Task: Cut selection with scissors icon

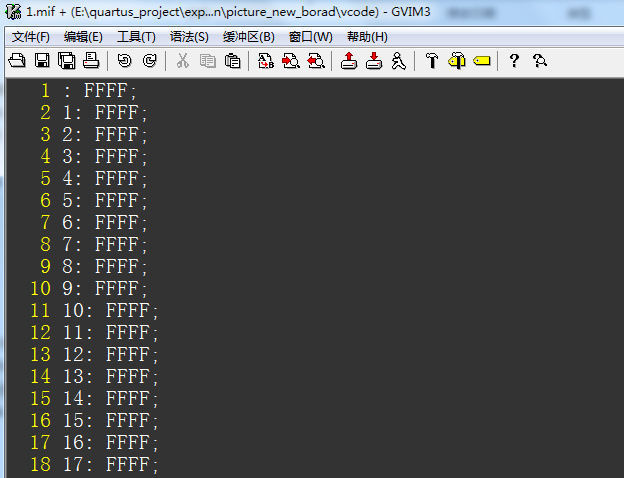Action: [183, 61]
